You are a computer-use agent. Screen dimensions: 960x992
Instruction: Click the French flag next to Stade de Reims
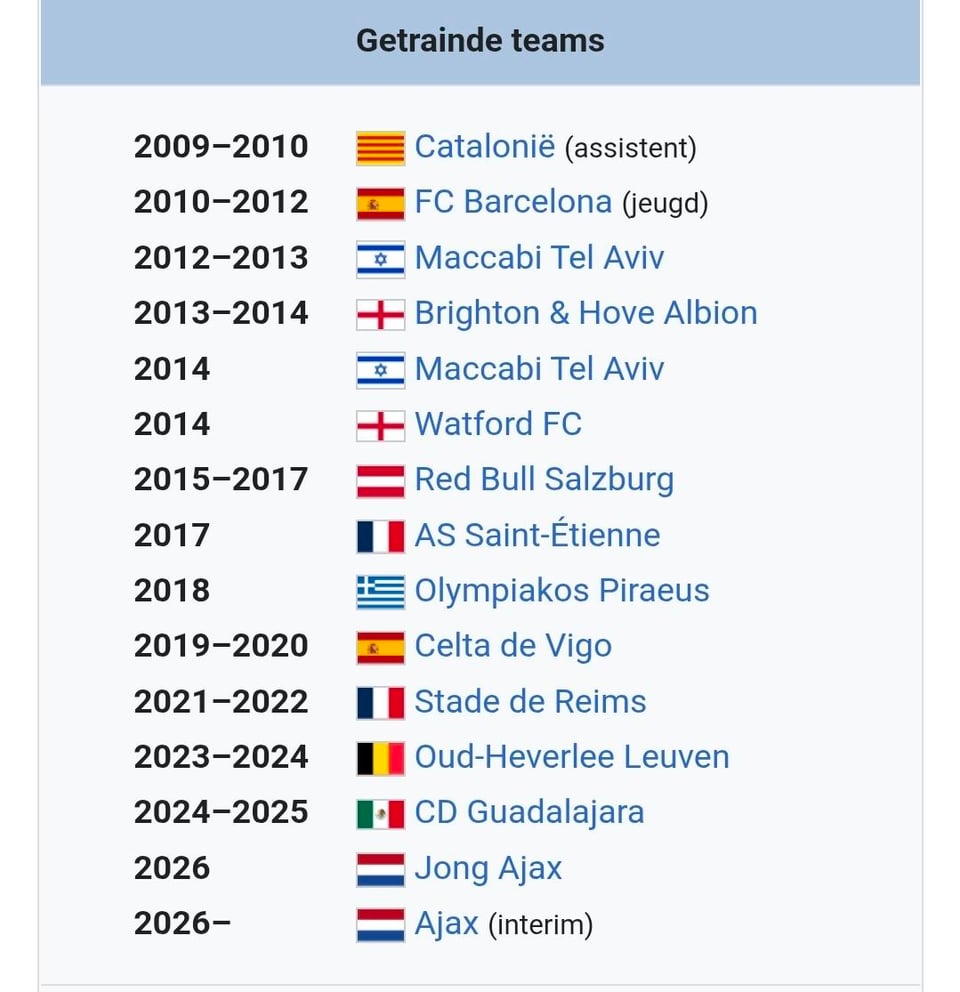[380, 703]
